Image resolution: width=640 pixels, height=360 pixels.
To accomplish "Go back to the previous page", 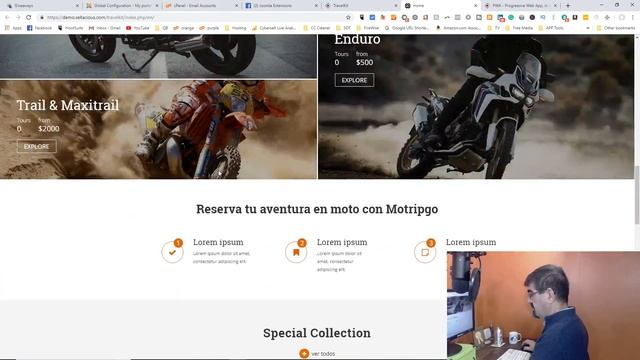I will tap(7, 18).
